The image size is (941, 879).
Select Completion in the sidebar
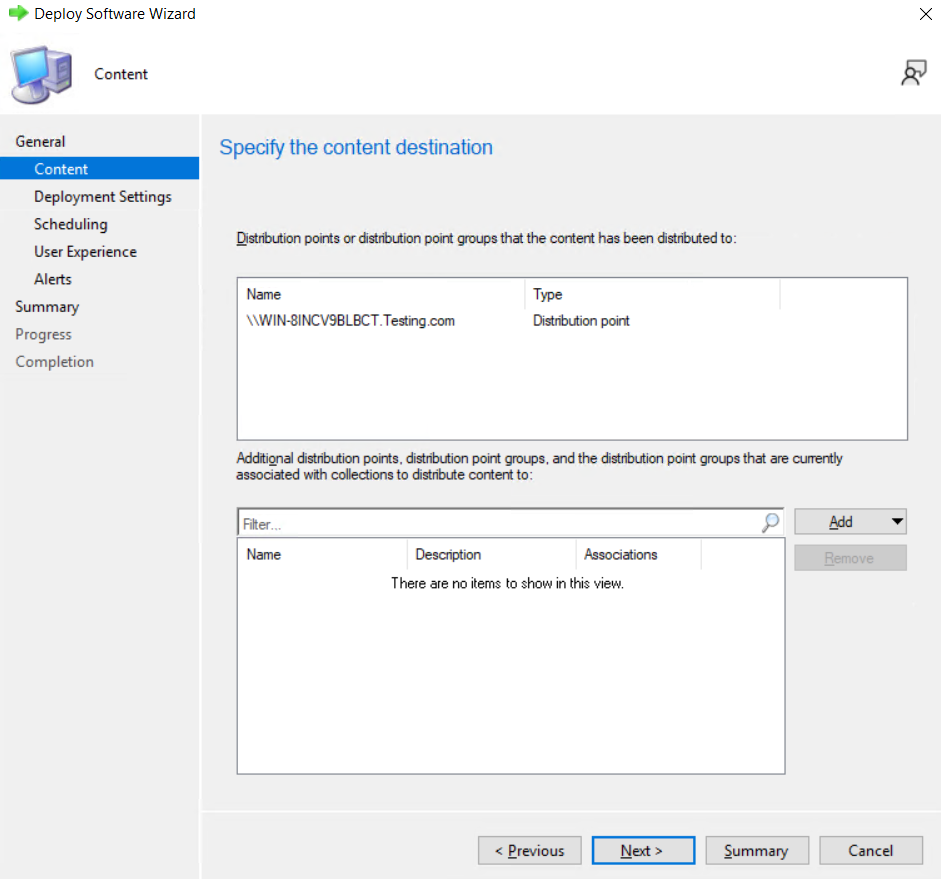[x=55, y=362]
